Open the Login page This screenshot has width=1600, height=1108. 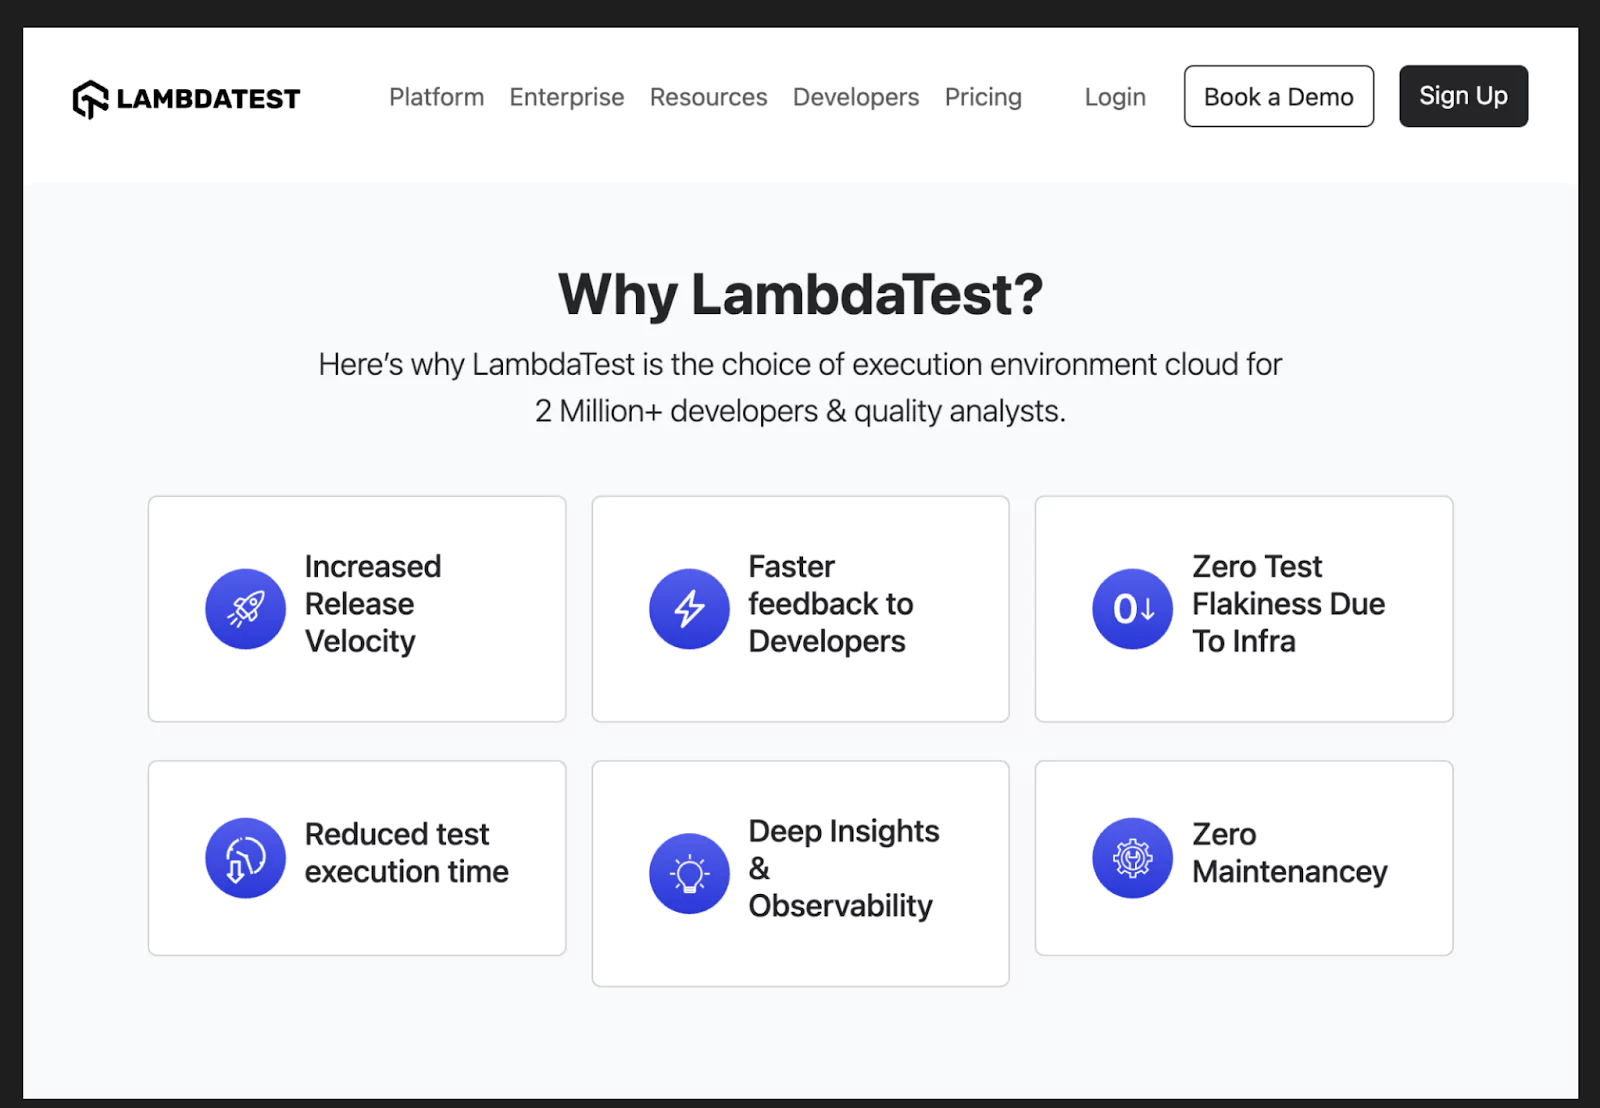coord(1114,97)
